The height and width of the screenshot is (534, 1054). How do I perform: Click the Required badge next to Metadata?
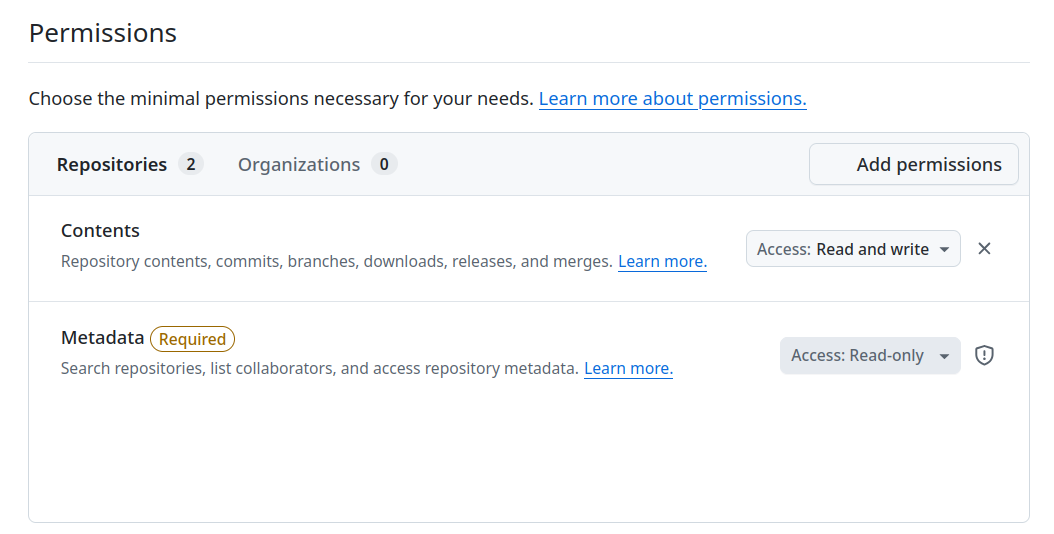[192, 339]
